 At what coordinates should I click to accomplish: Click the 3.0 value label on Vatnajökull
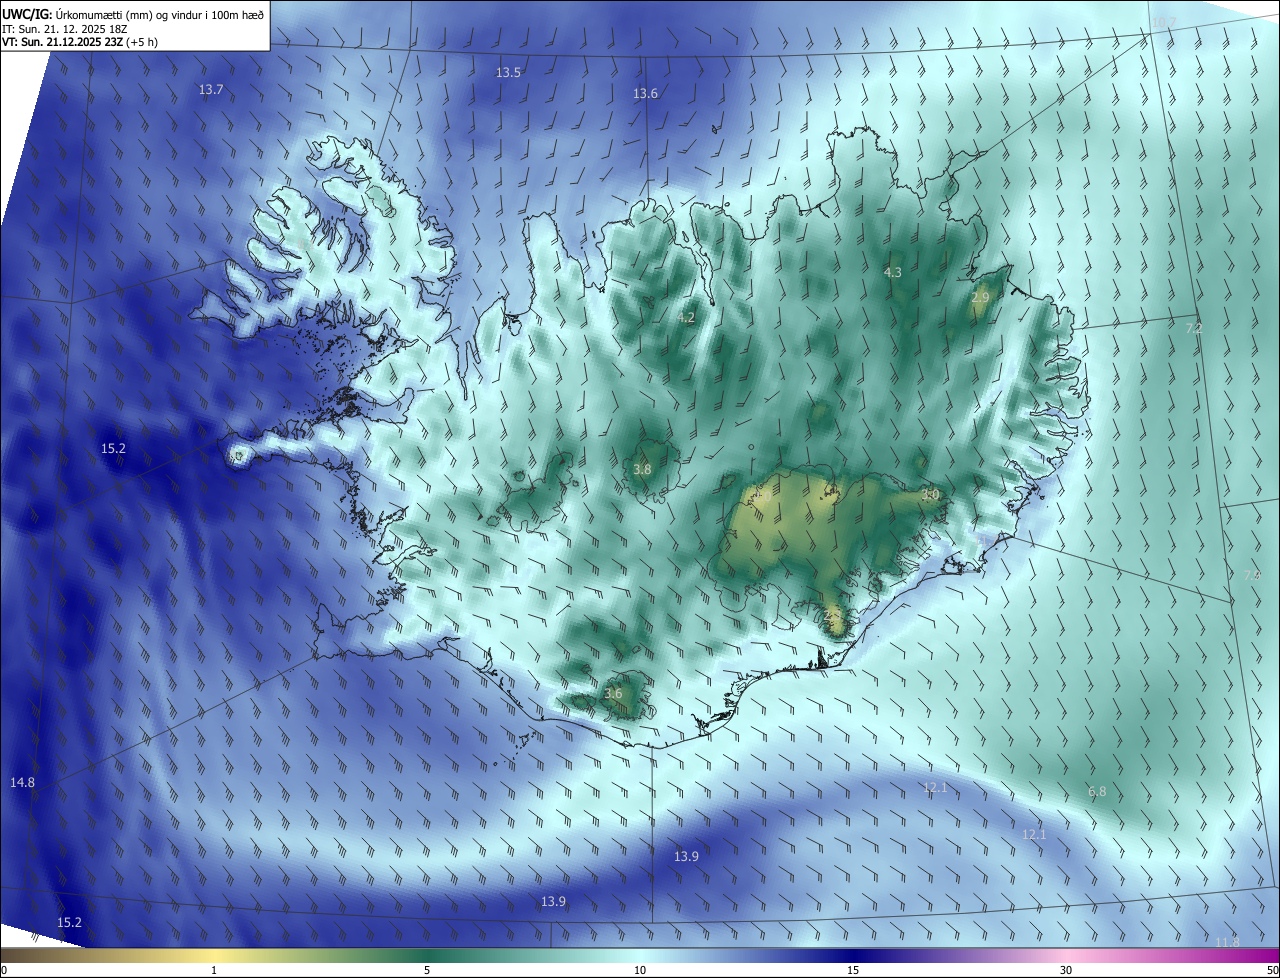coord(929,495)
